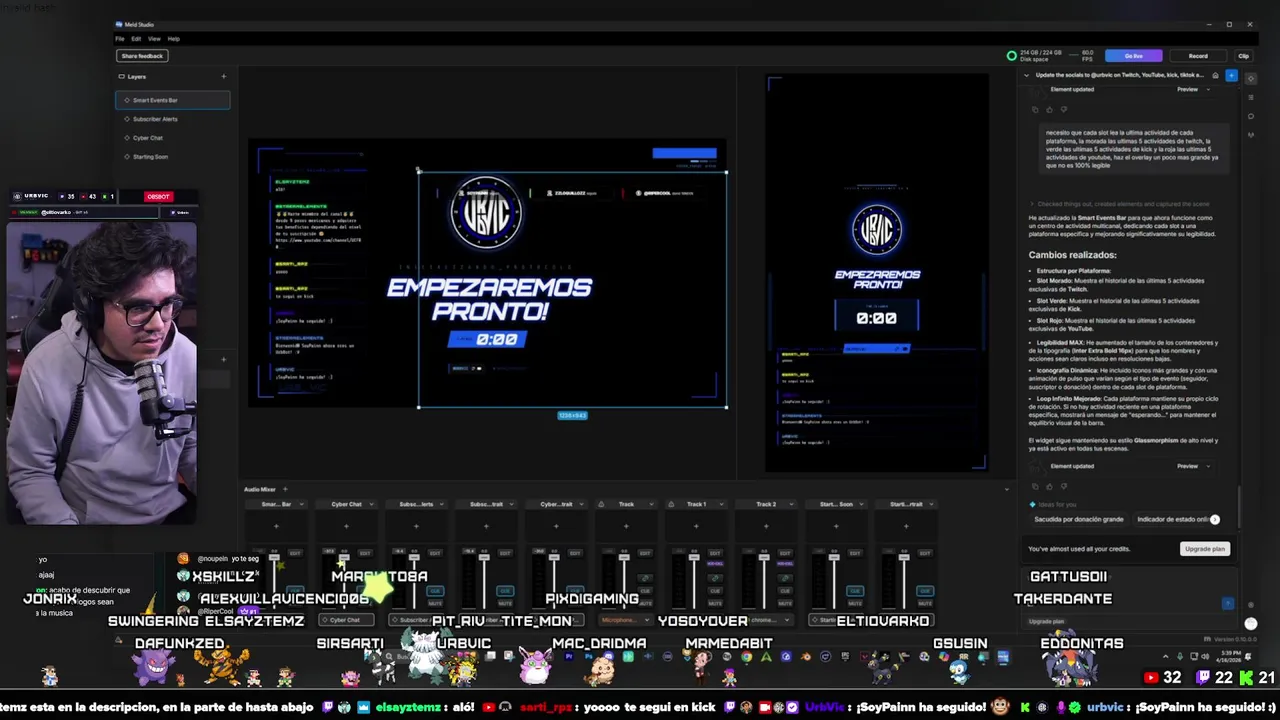Click the white Upgrade plan button
Screen dimensions: 1280x720
click(1204, 549)
